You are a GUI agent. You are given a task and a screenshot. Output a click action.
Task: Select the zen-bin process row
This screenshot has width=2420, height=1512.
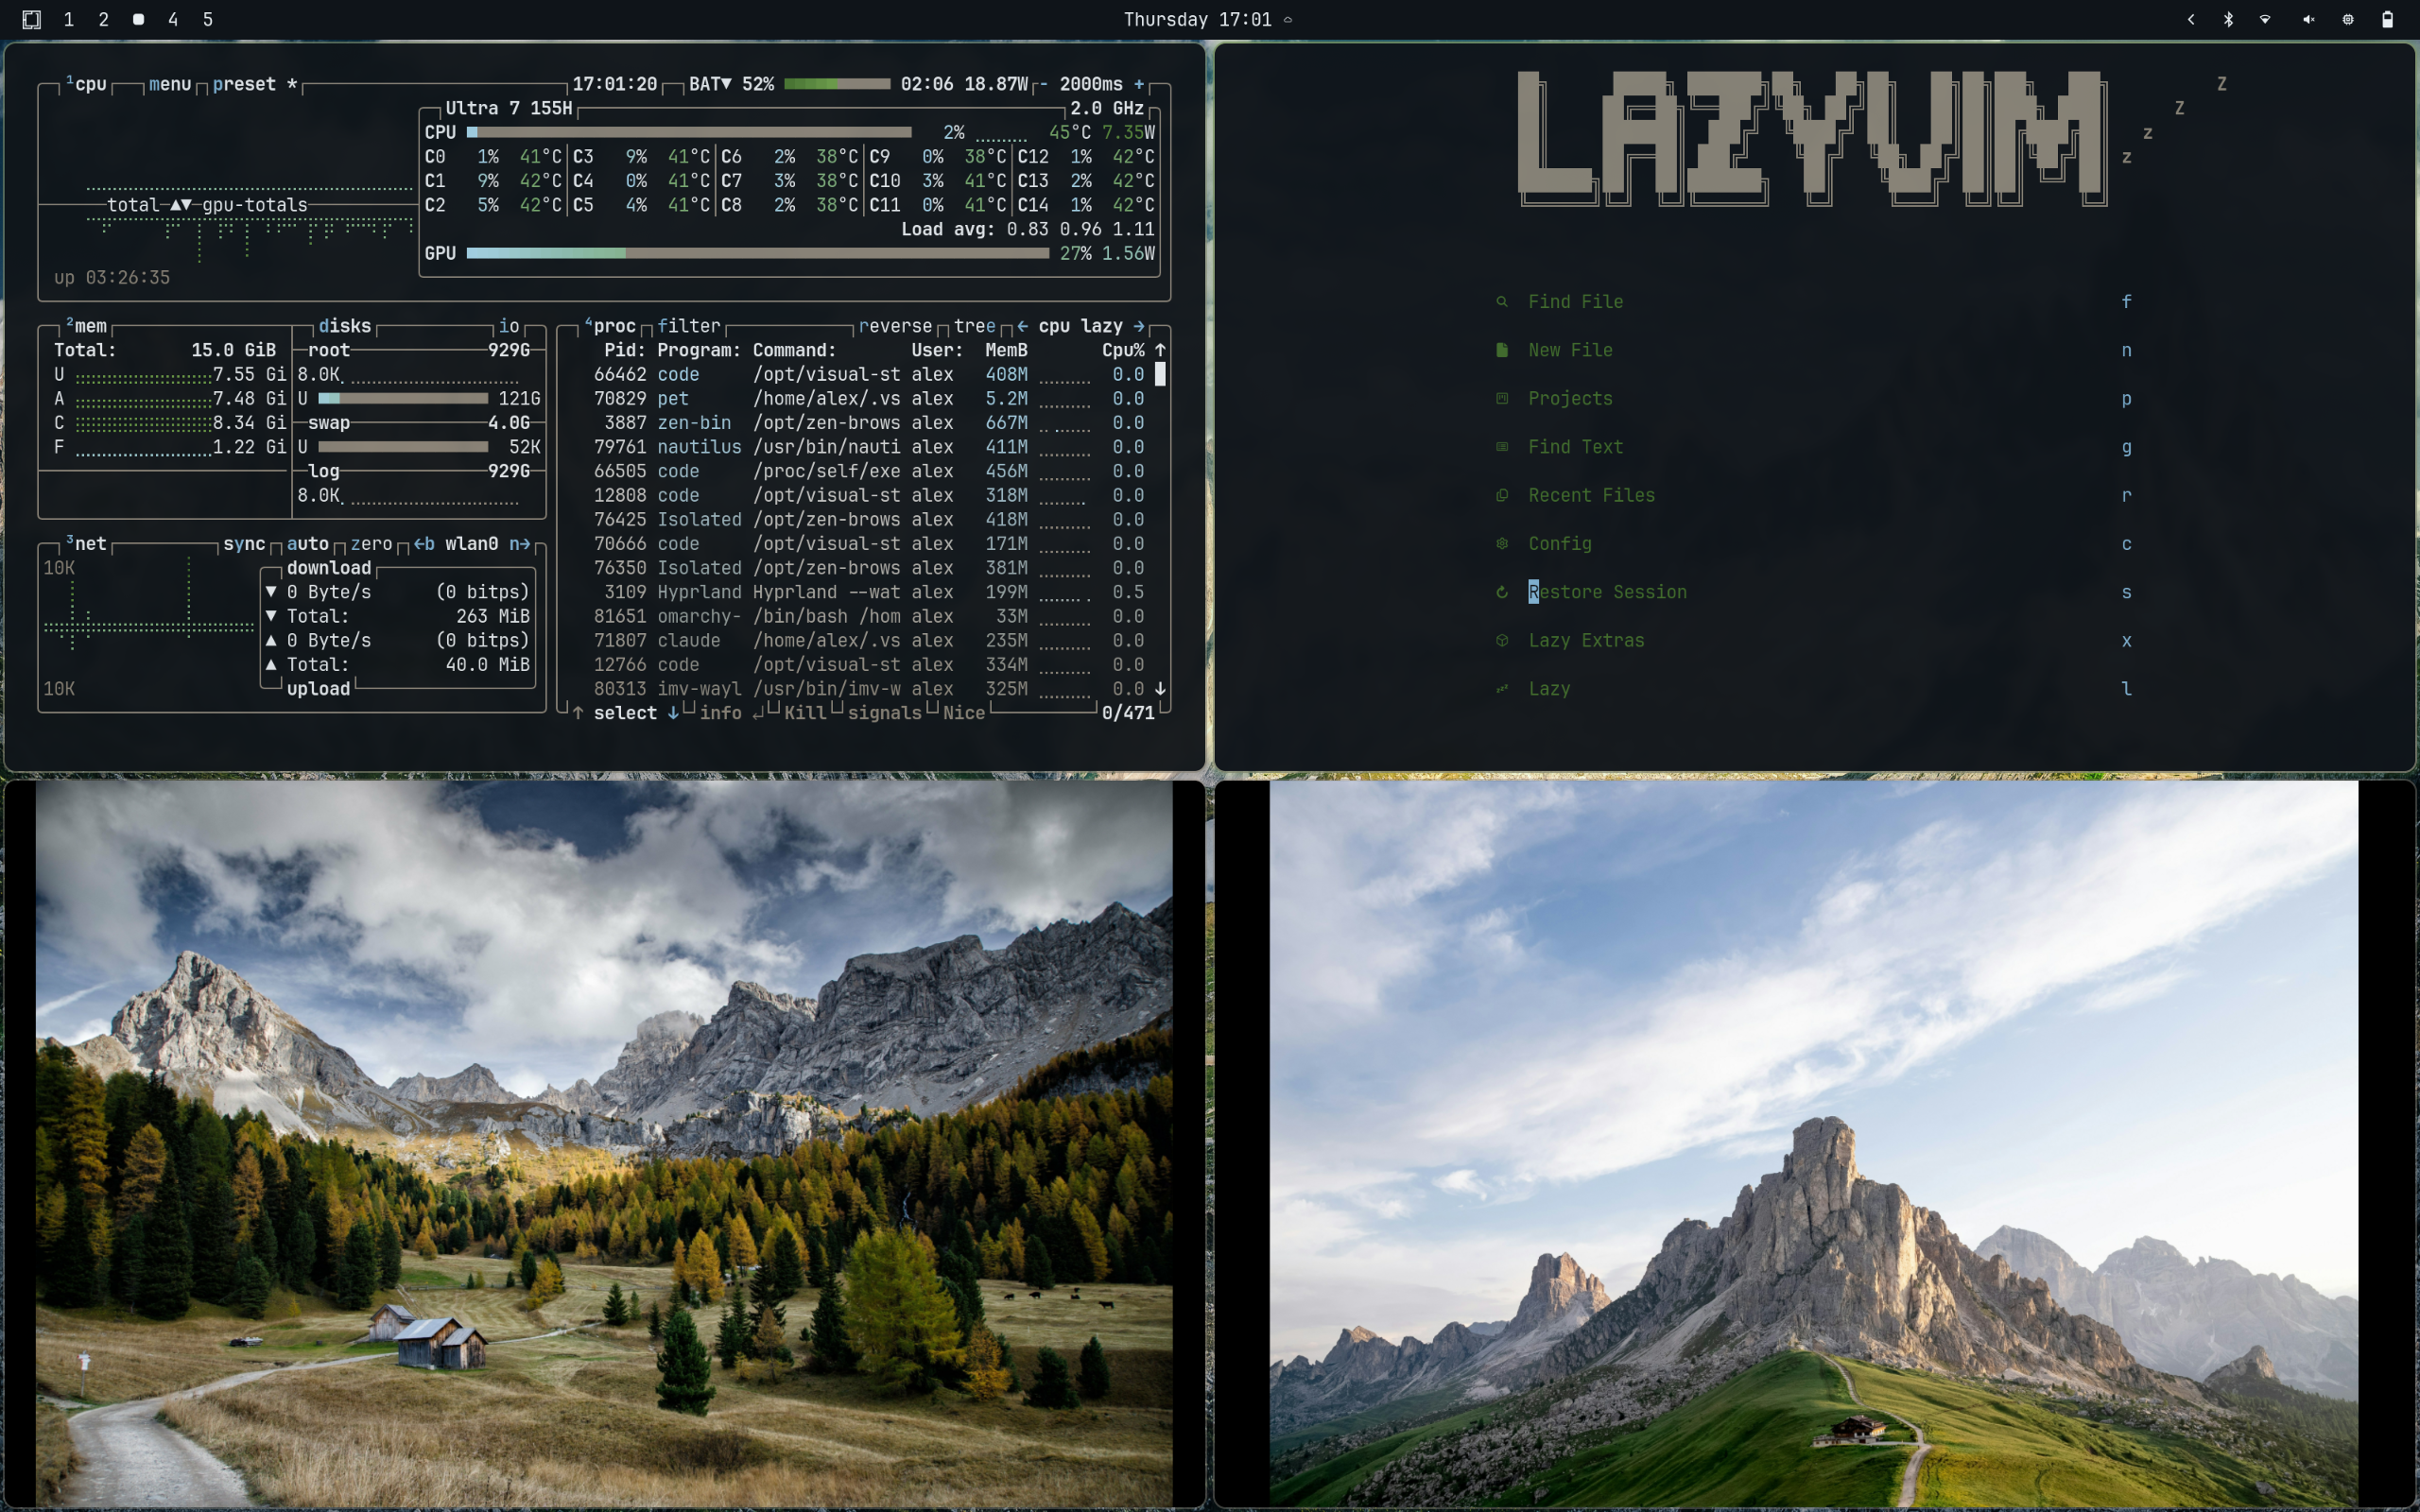point(868,423)
